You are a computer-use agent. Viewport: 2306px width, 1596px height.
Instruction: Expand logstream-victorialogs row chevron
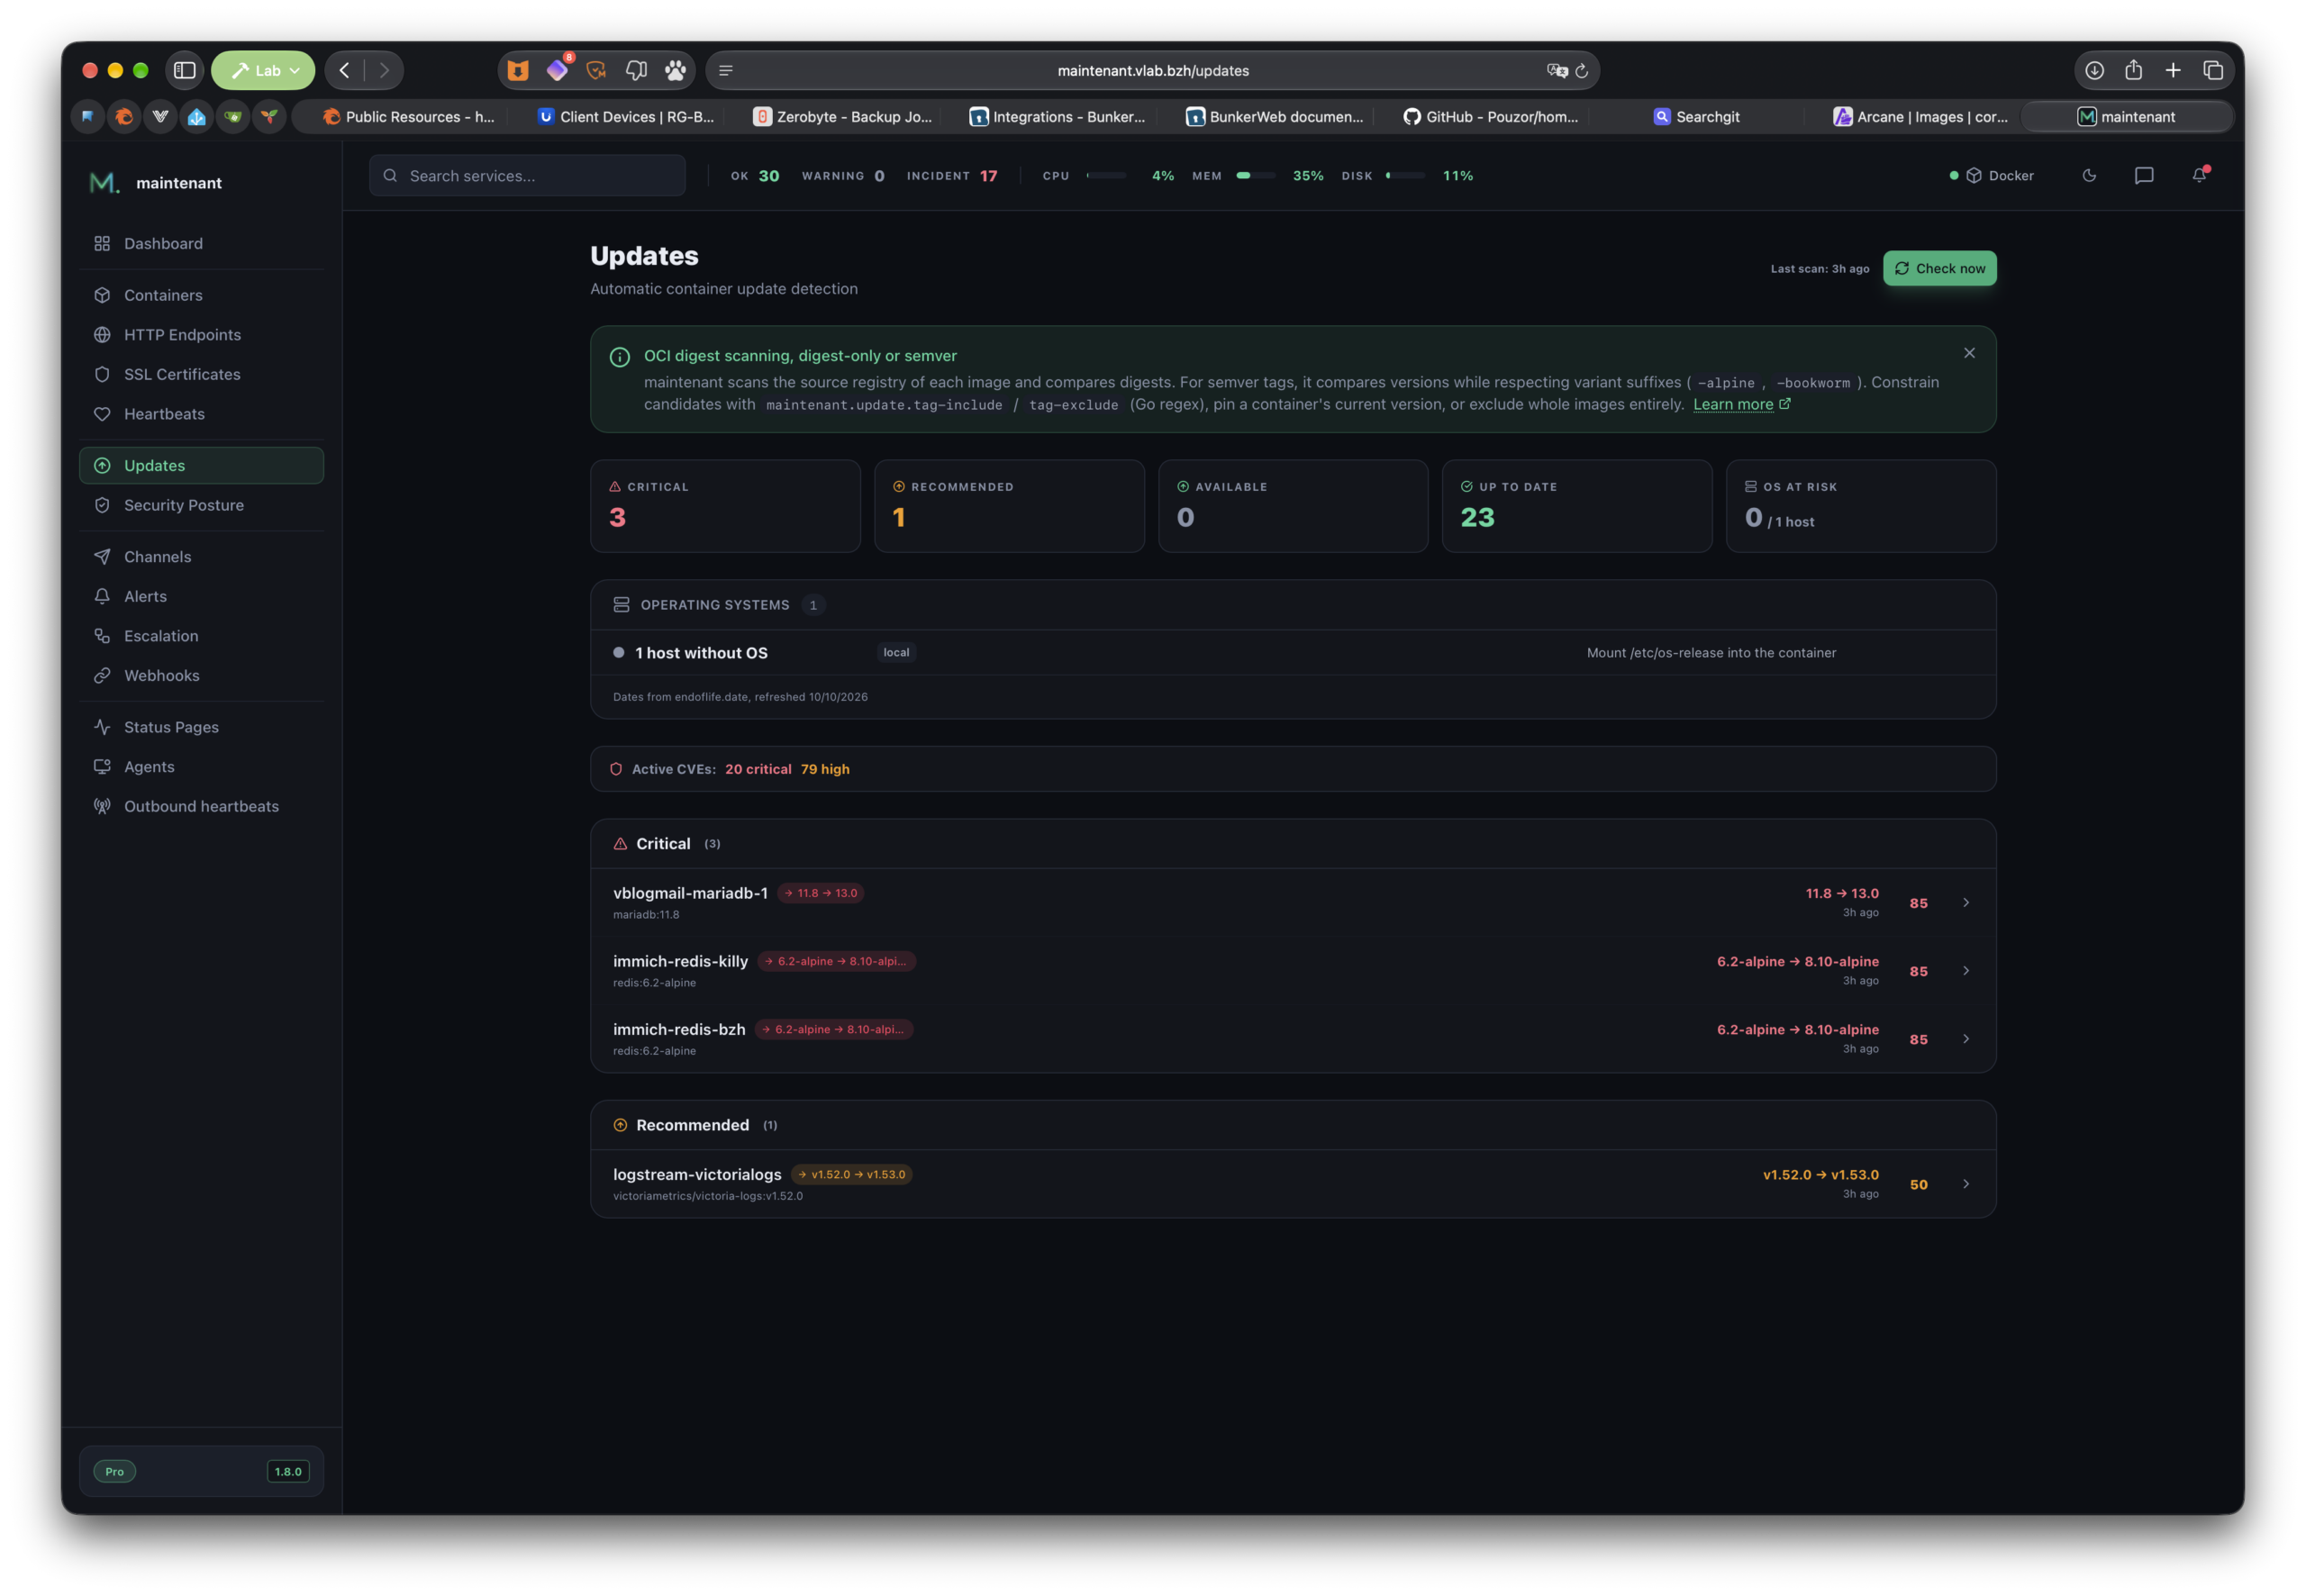click(x=1965, y=1184)
